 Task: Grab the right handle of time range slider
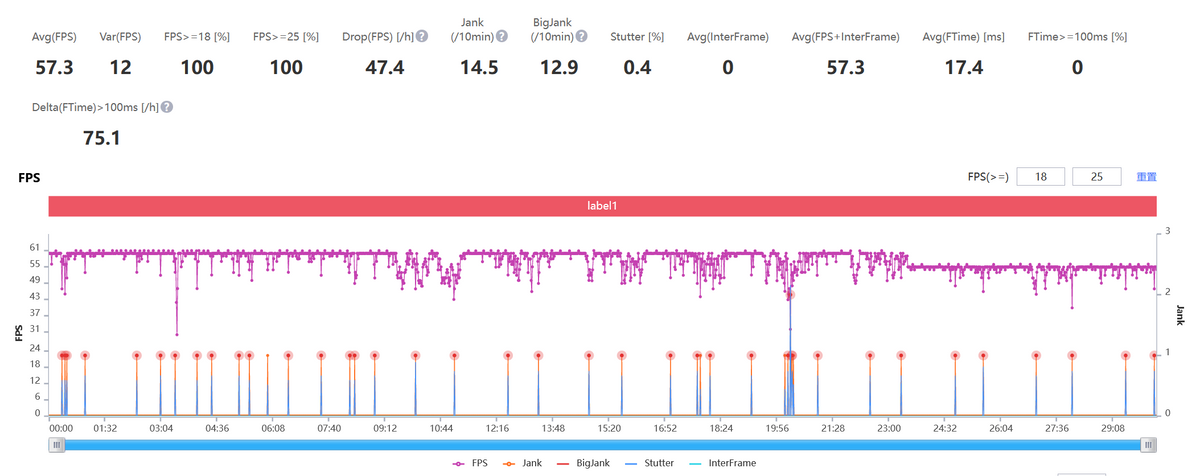(x=1149, y=445)
